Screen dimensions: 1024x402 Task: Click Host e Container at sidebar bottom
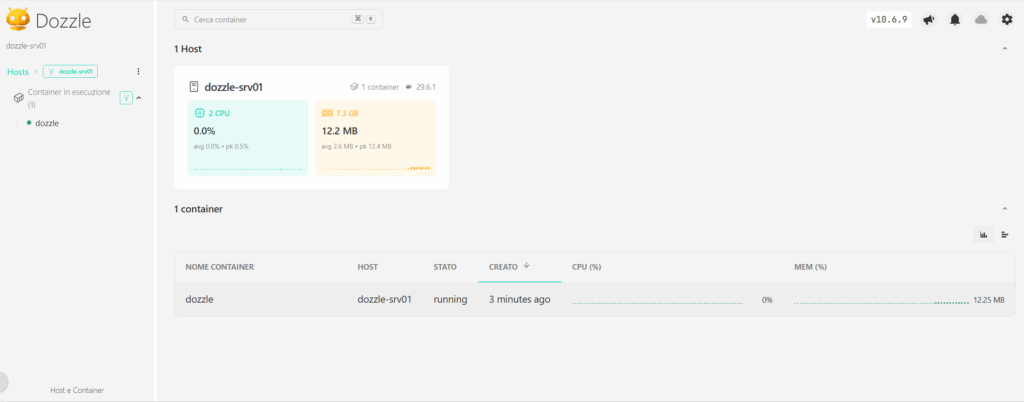77,390
